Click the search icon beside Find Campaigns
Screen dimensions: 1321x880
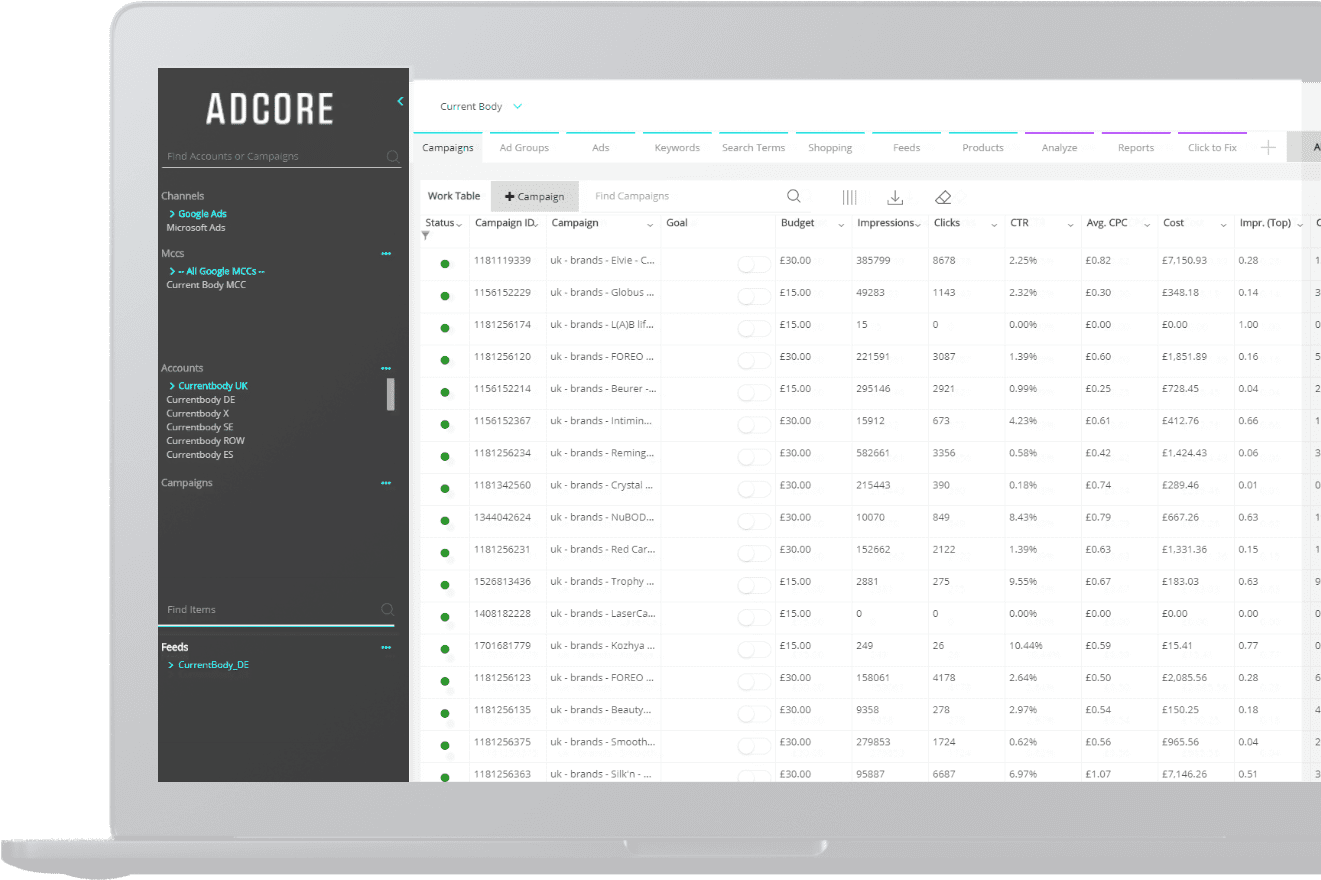[x=793, y=196]
